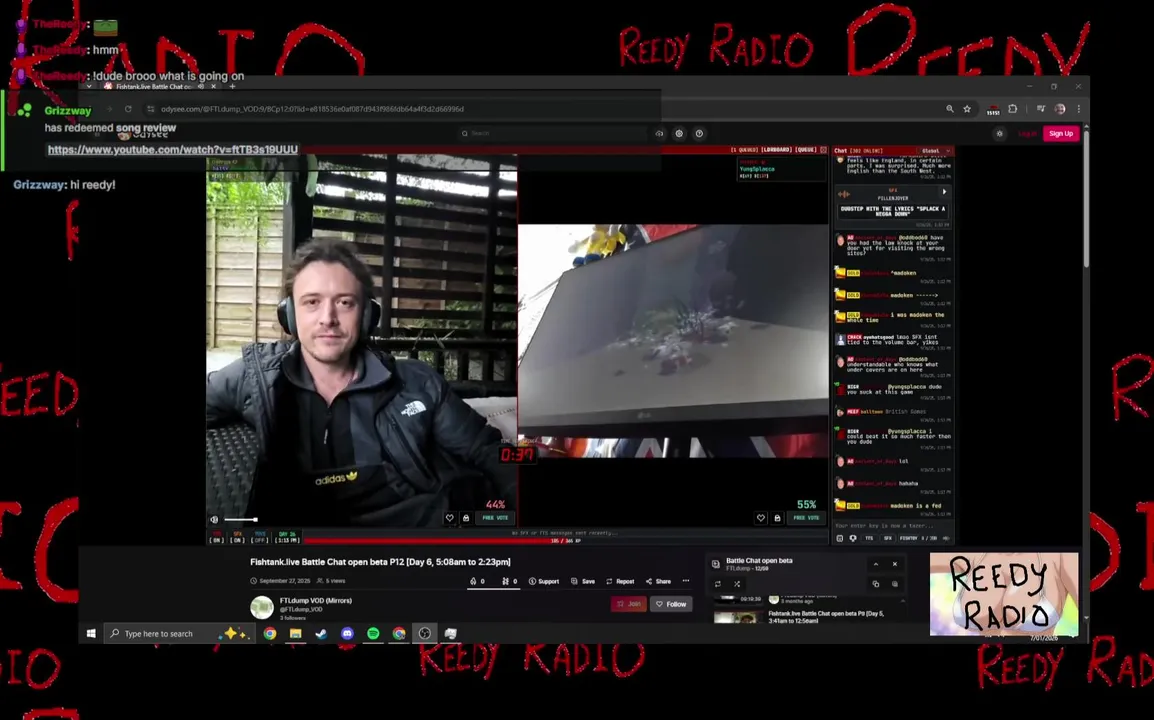
Task: Select the TTS button in chat footer
Action: pyautogui.click(x=869, y=538)
